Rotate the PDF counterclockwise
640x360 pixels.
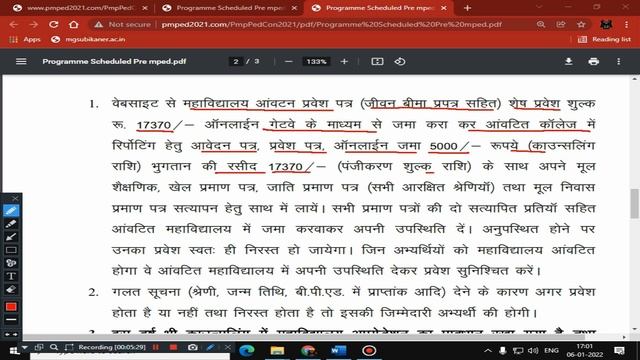coord(400,61)
